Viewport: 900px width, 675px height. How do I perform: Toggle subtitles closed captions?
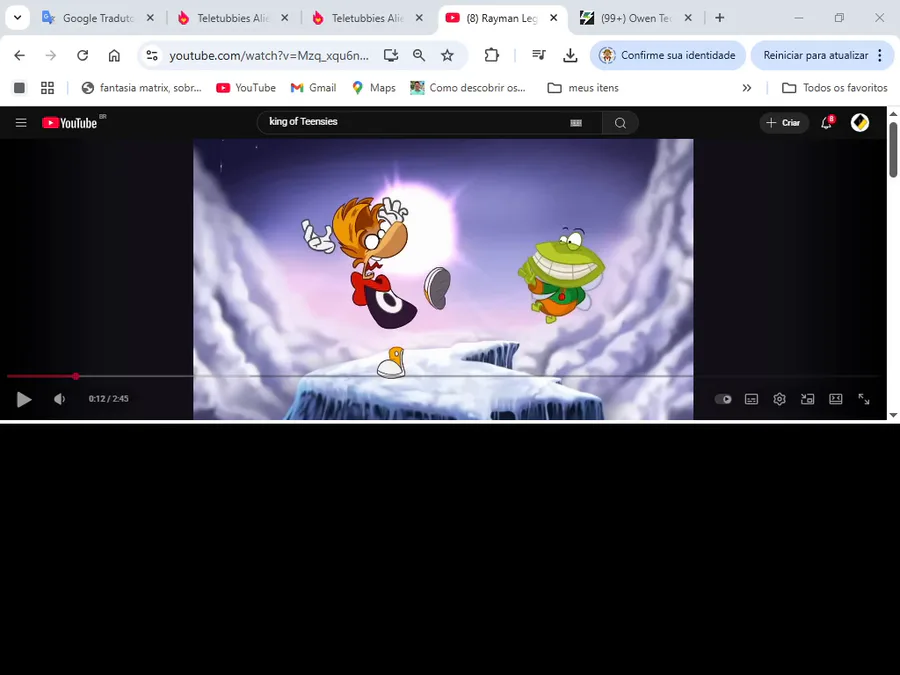click(x=751, y=399)
